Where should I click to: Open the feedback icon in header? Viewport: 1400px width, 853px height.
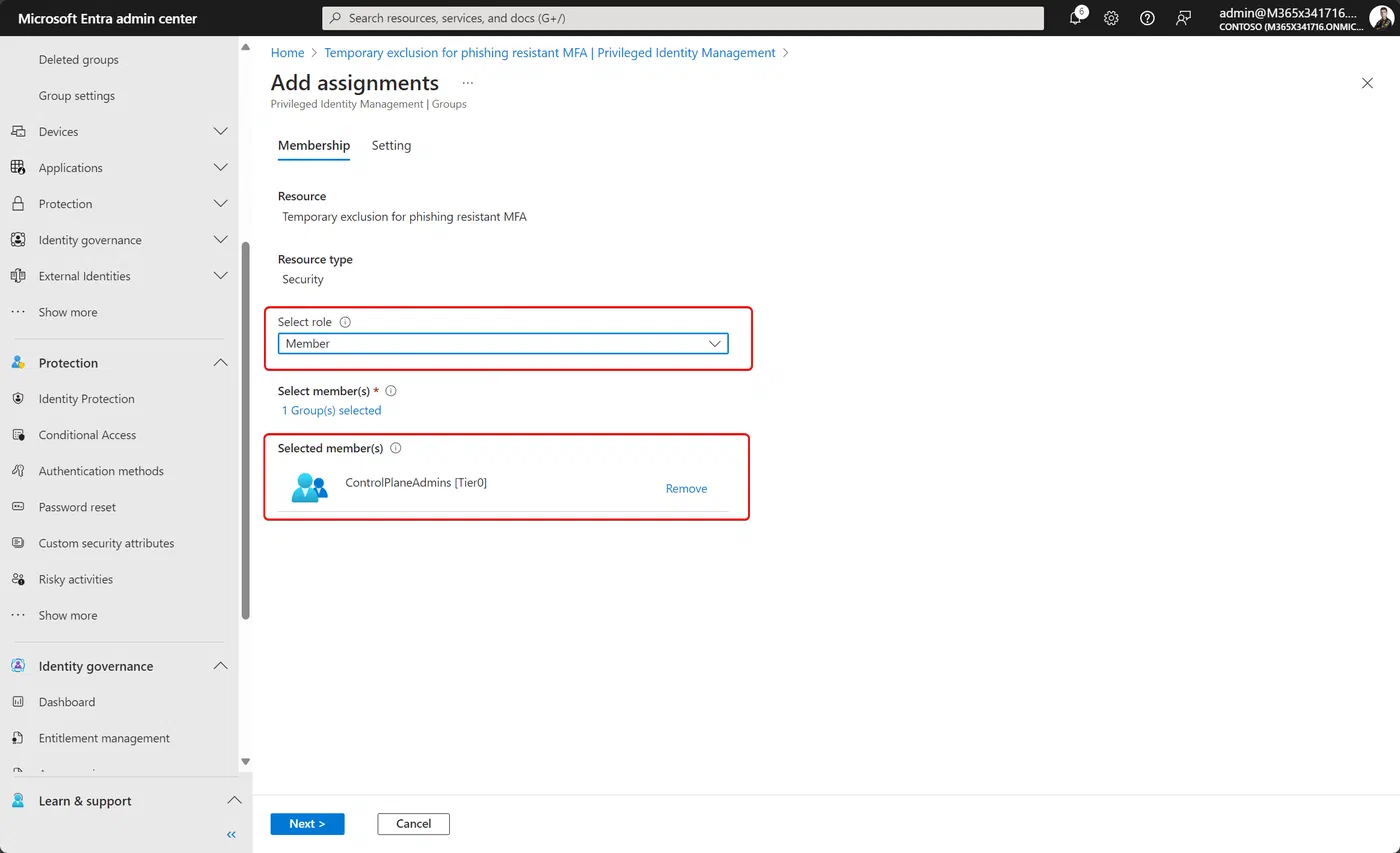1184,18
